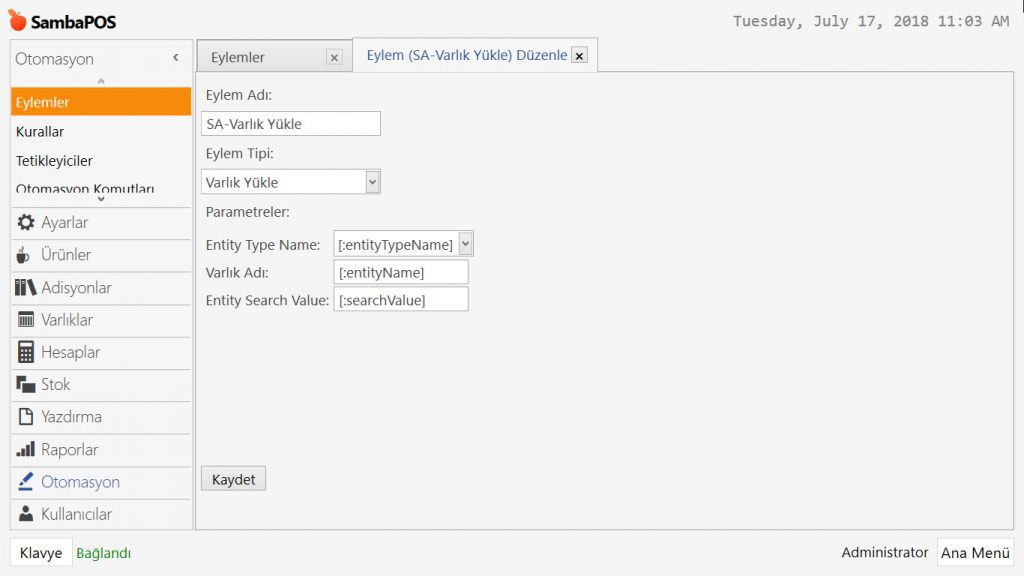
Task: Click the Varlıklar icon in sidebar
Action: 26,320
